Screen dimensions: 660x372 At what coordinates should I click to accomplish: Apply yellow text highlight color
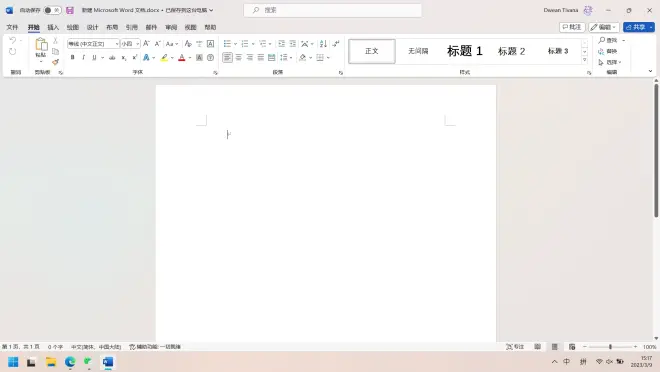tap(164, 58)
